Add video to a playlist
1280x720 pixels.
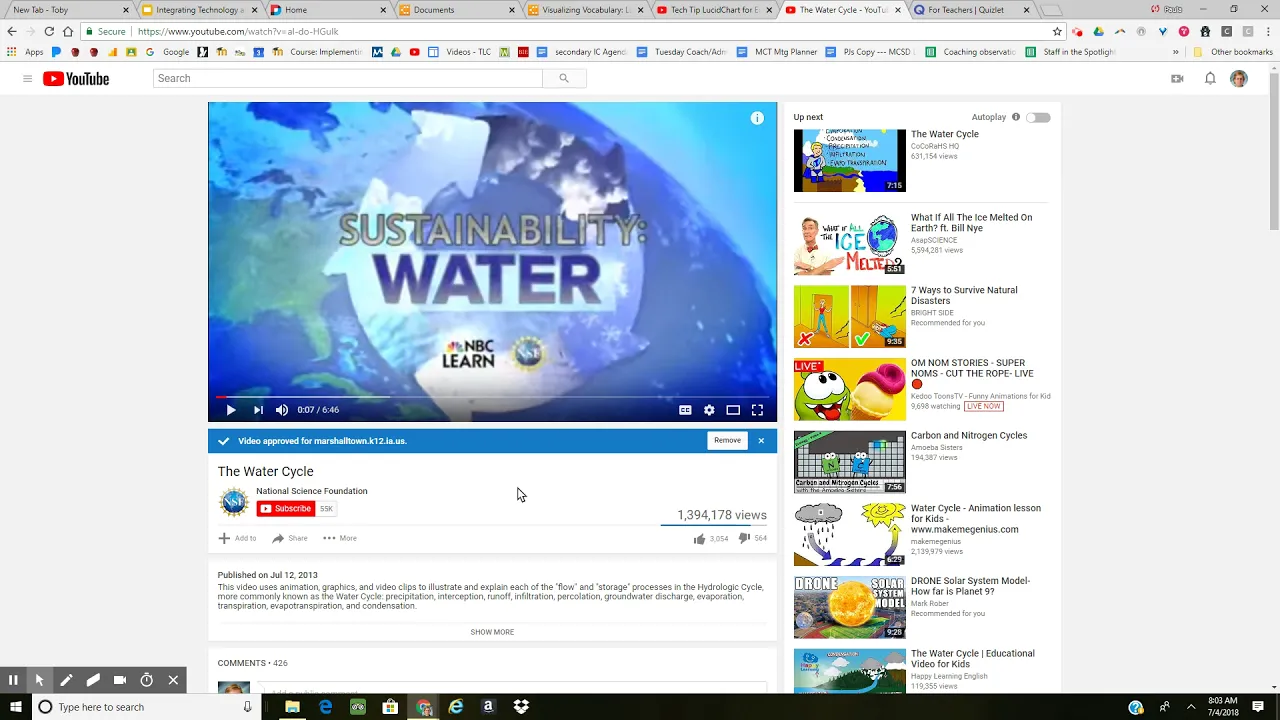click(238, 538)
